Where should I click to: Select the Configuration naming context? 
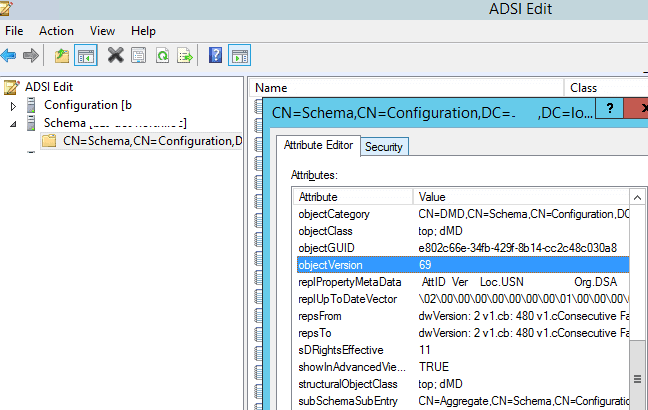pos(88,105)
